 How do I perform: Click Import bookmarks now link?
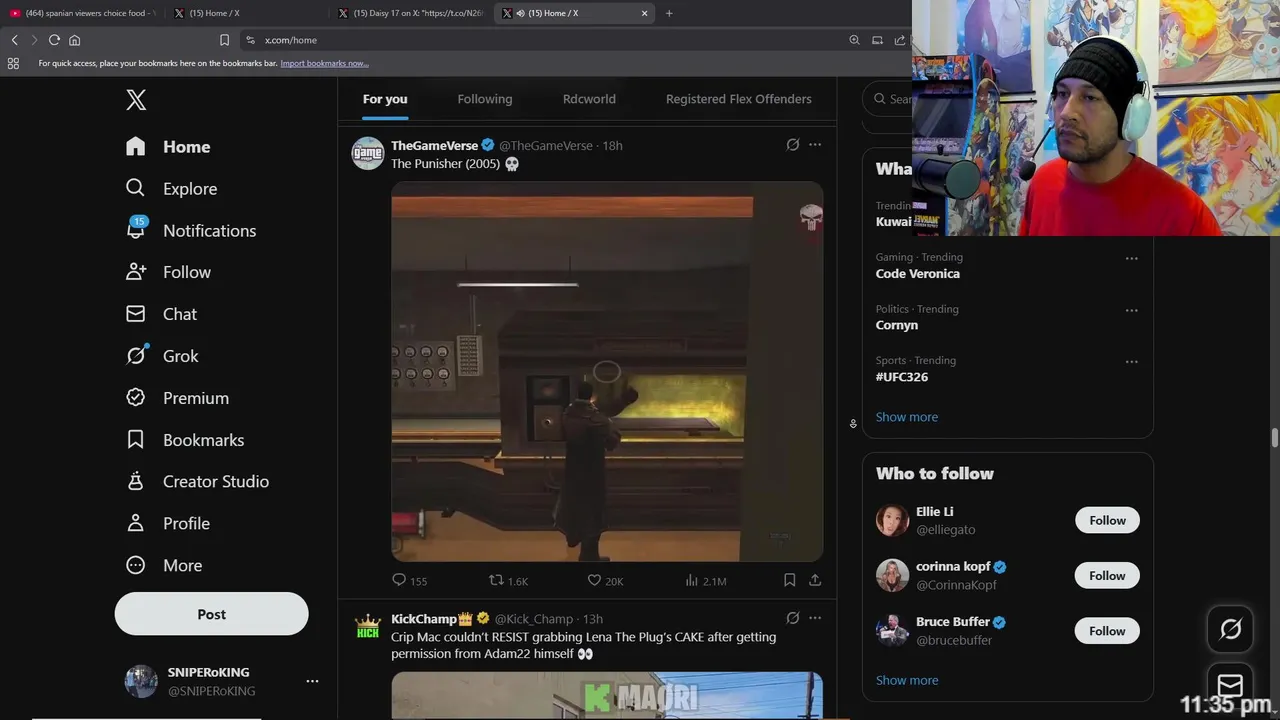(324, 63)
